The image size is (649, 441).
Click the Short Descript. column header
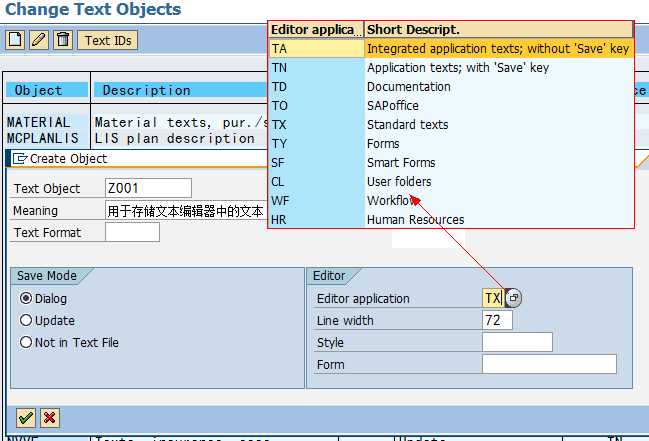pyautogui.click(x=498, y=29)
